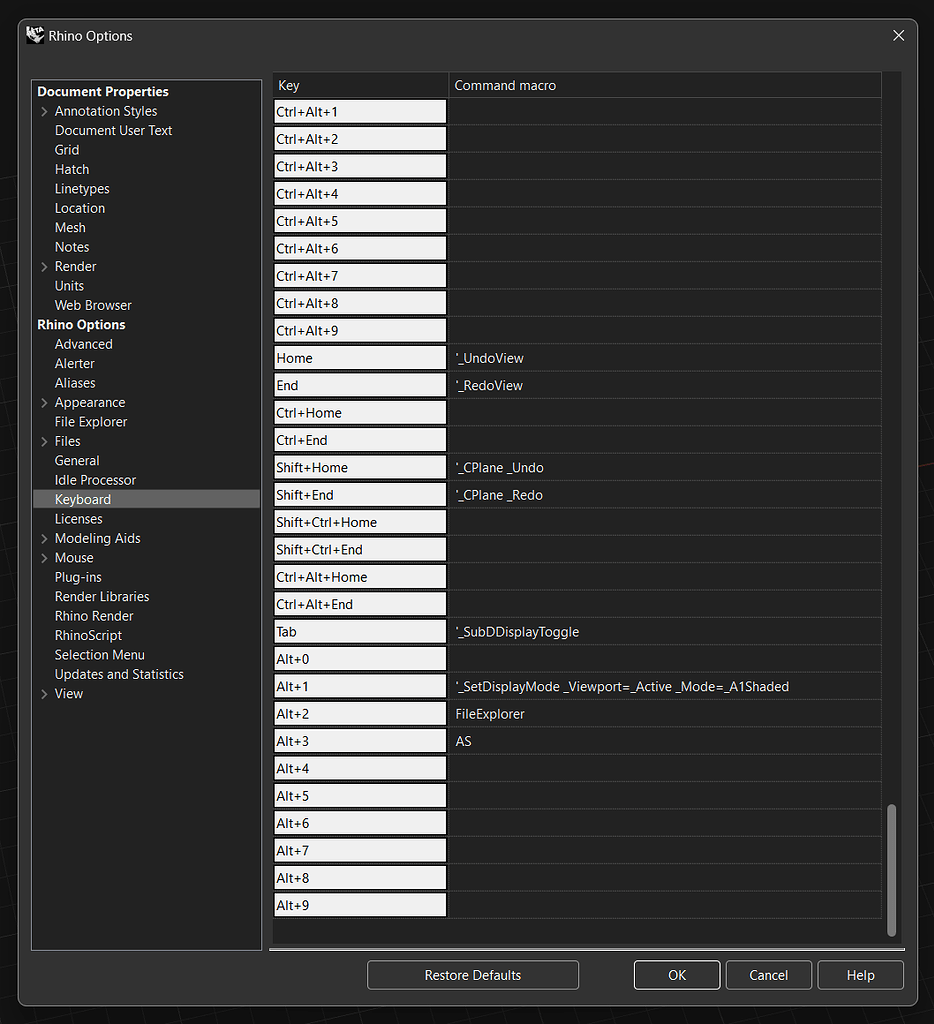Select the Ctrl+Alt+End key cell
Viewport: 934px width, 1024px height.
click(360, 605)
